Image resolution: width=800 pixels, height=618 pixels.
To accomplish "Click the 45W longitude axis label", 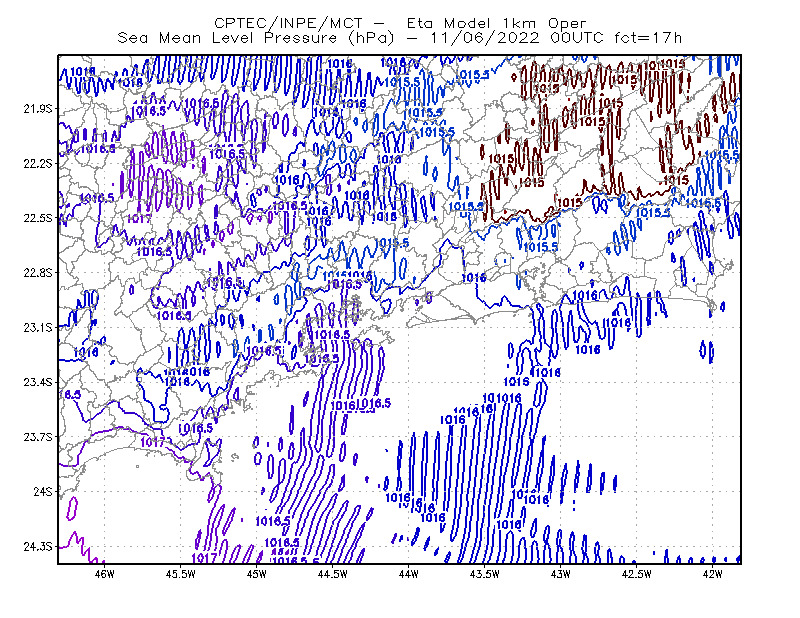I will 257,574.
